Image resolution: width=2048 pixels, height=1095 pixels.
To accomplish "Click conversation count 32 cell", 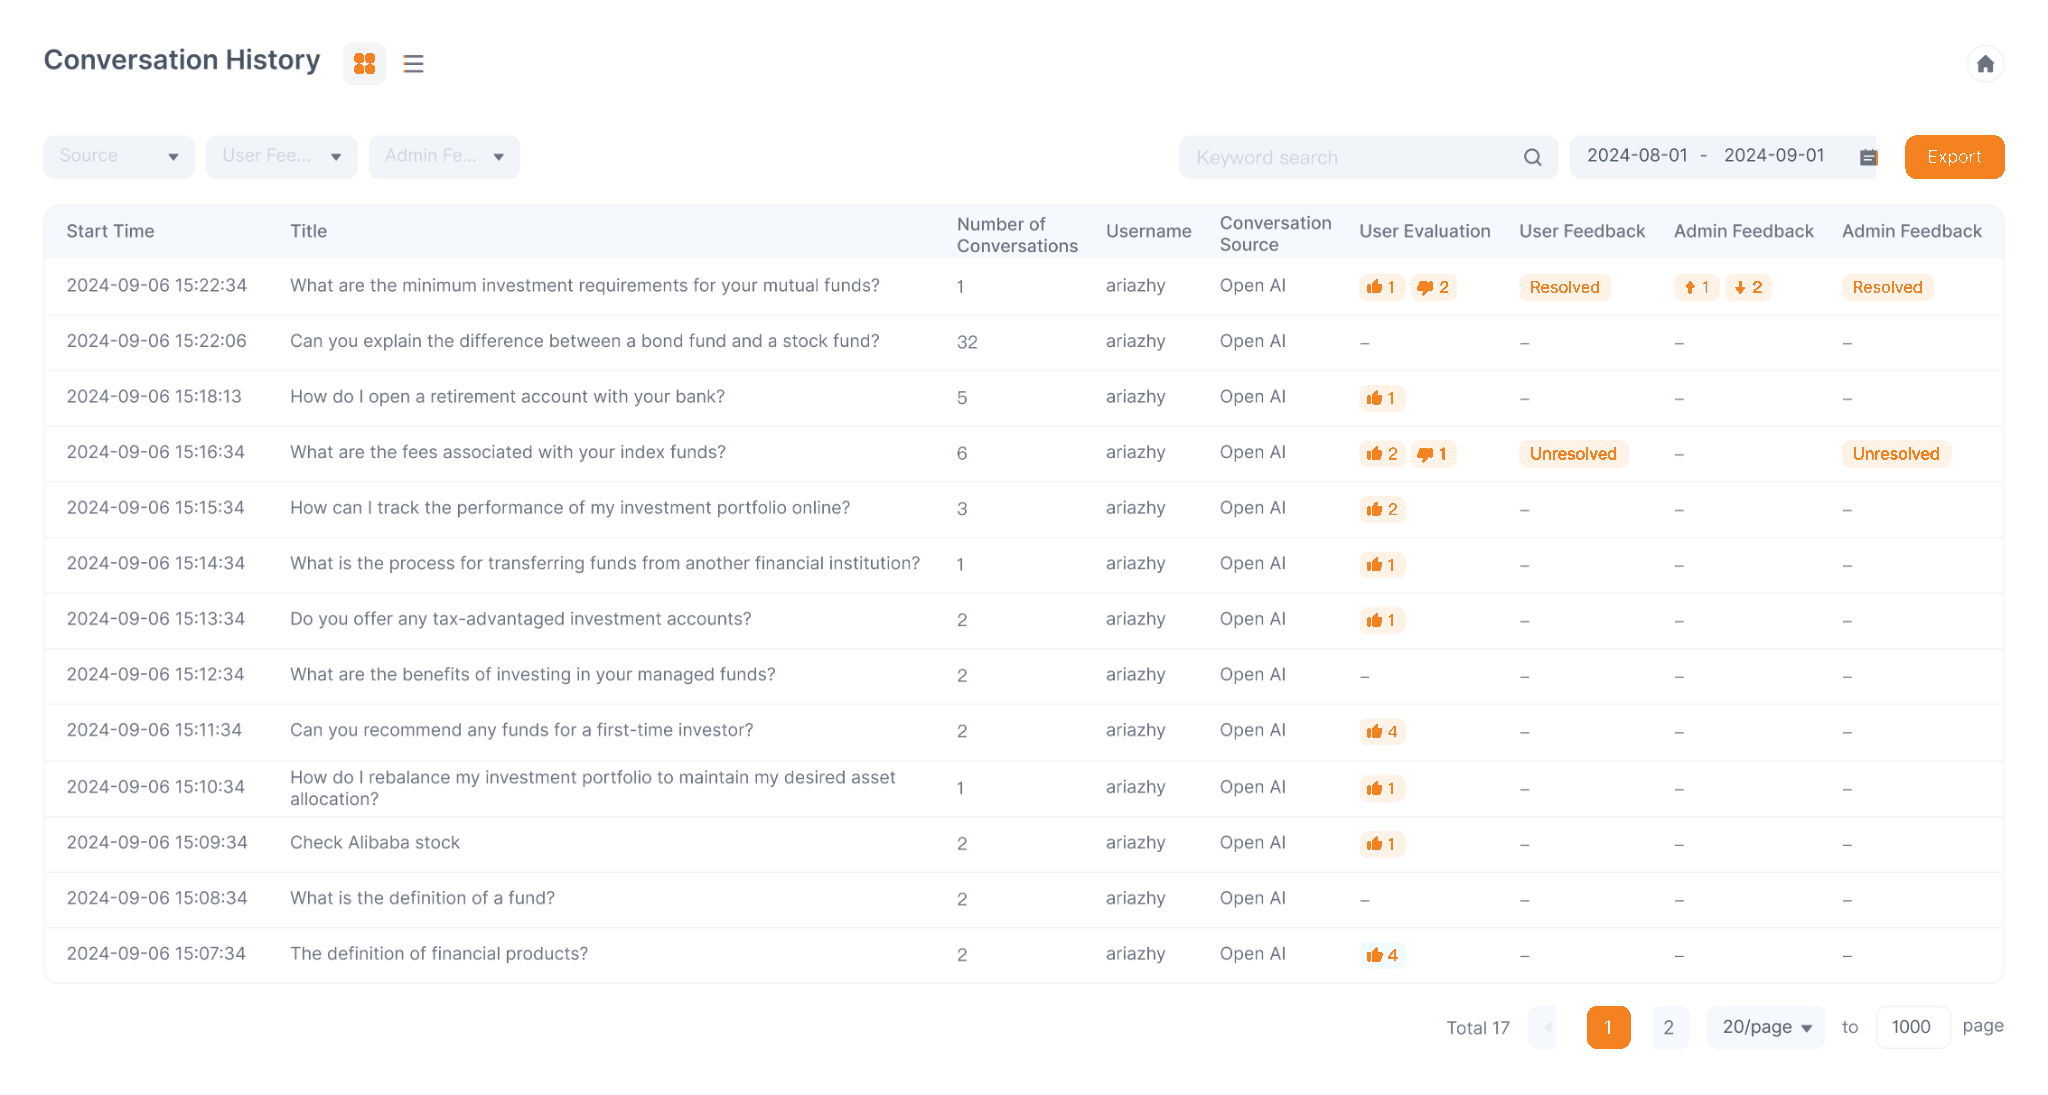I will (x=967, y=343).
